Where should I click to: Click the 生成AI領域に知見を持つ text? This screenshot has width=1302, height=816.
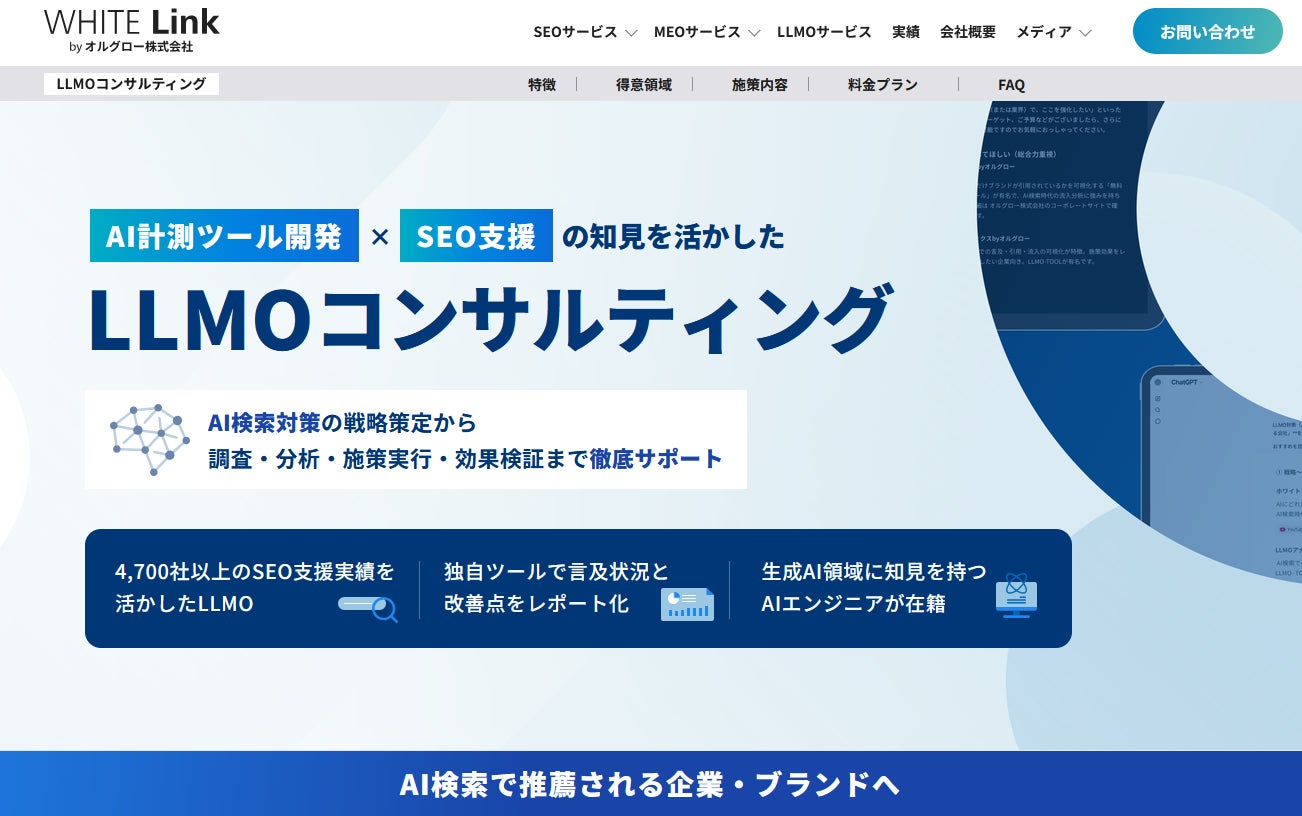874,572
